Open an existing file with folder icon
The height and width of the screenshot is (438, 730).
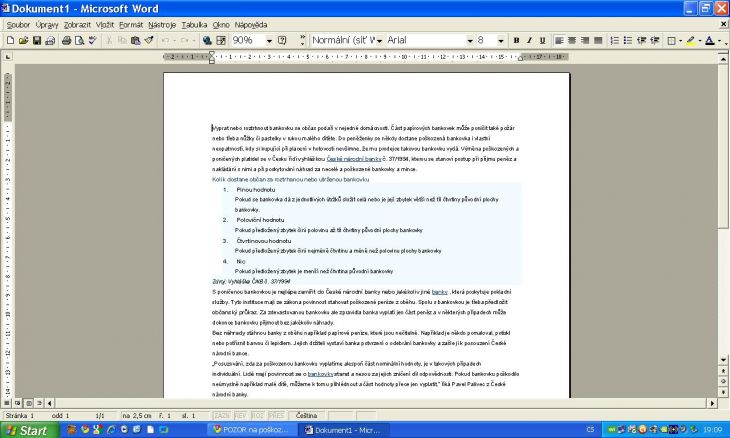(23, 40)
